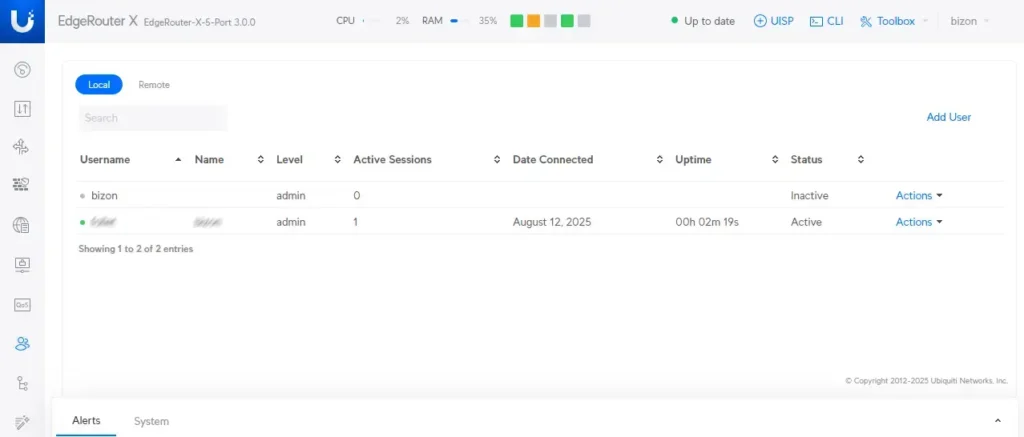Expand the Toolbox dropdown menu
1024x437 pixels.
point(893,21)
